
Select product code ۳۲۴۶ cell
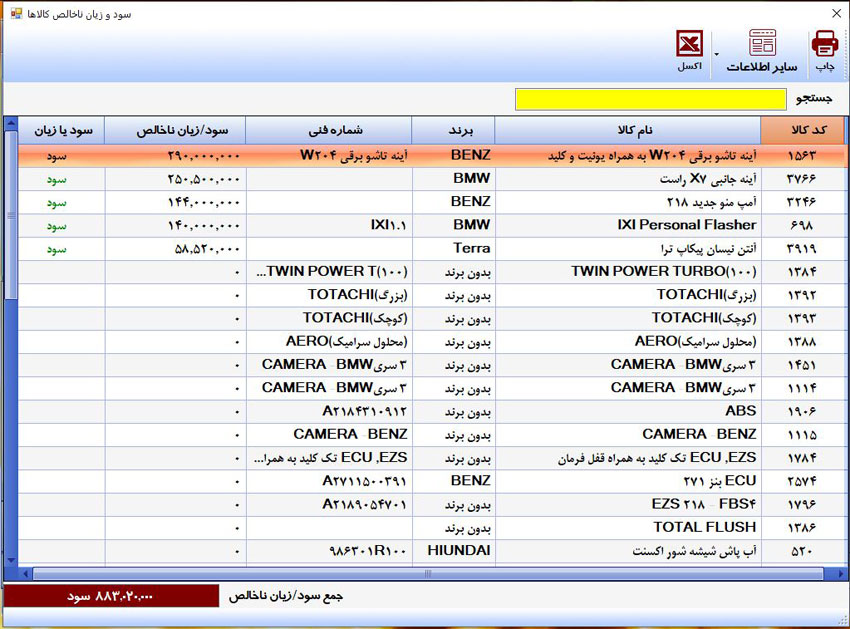pyautogui.click(x=802, y=202)
